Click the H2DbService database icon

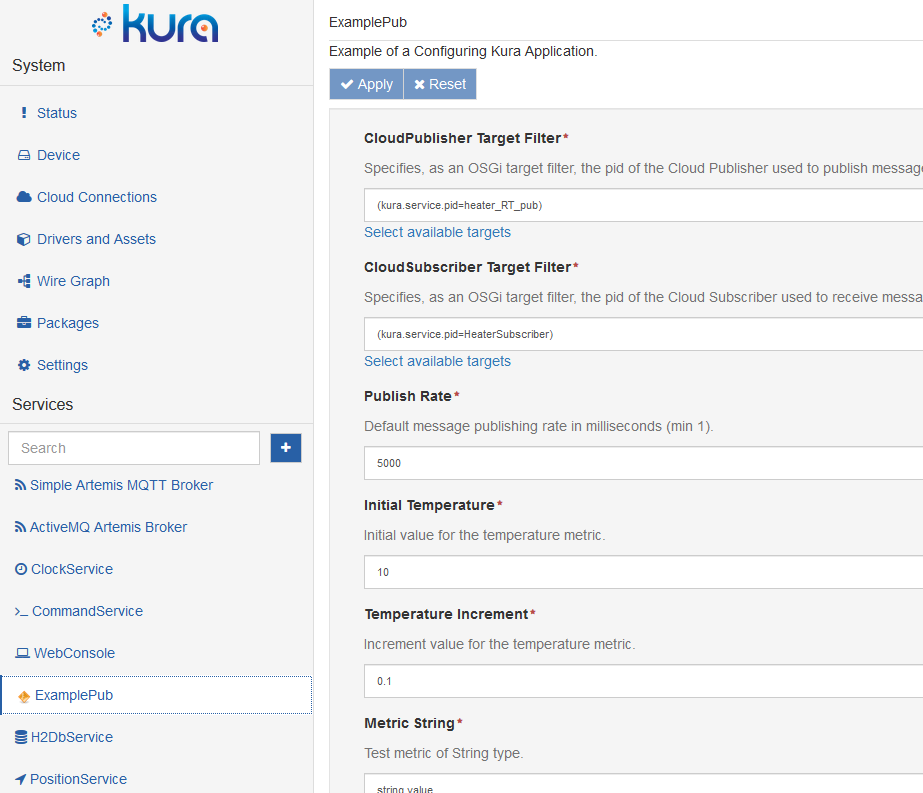pyautogui.click(x=21, y=737)
